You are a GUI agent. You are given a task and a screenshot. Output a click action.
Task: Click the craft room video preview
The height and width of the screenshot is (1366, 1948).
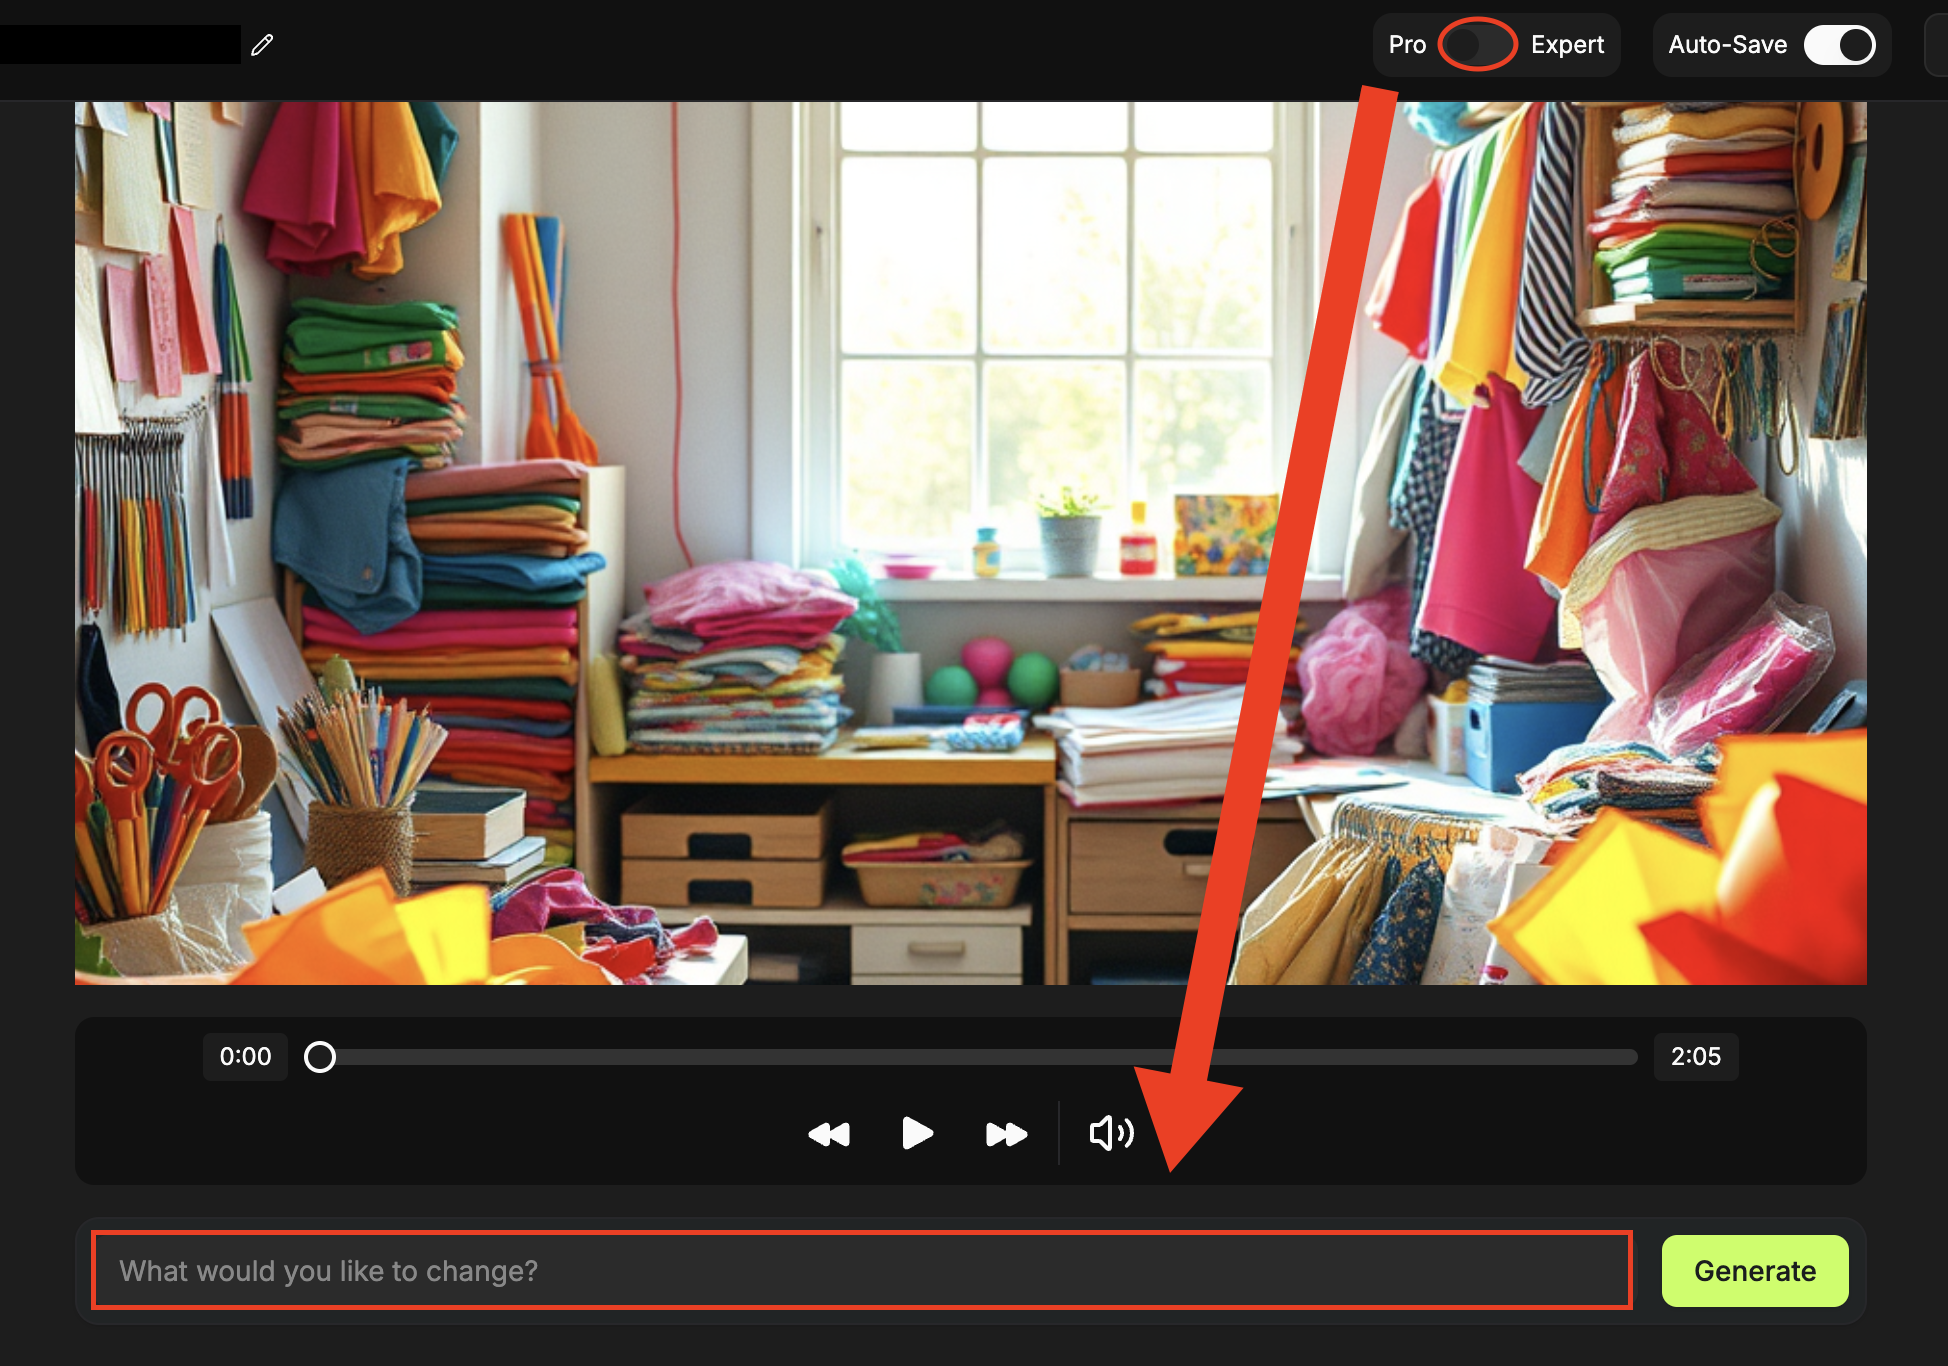click(971, 543)
